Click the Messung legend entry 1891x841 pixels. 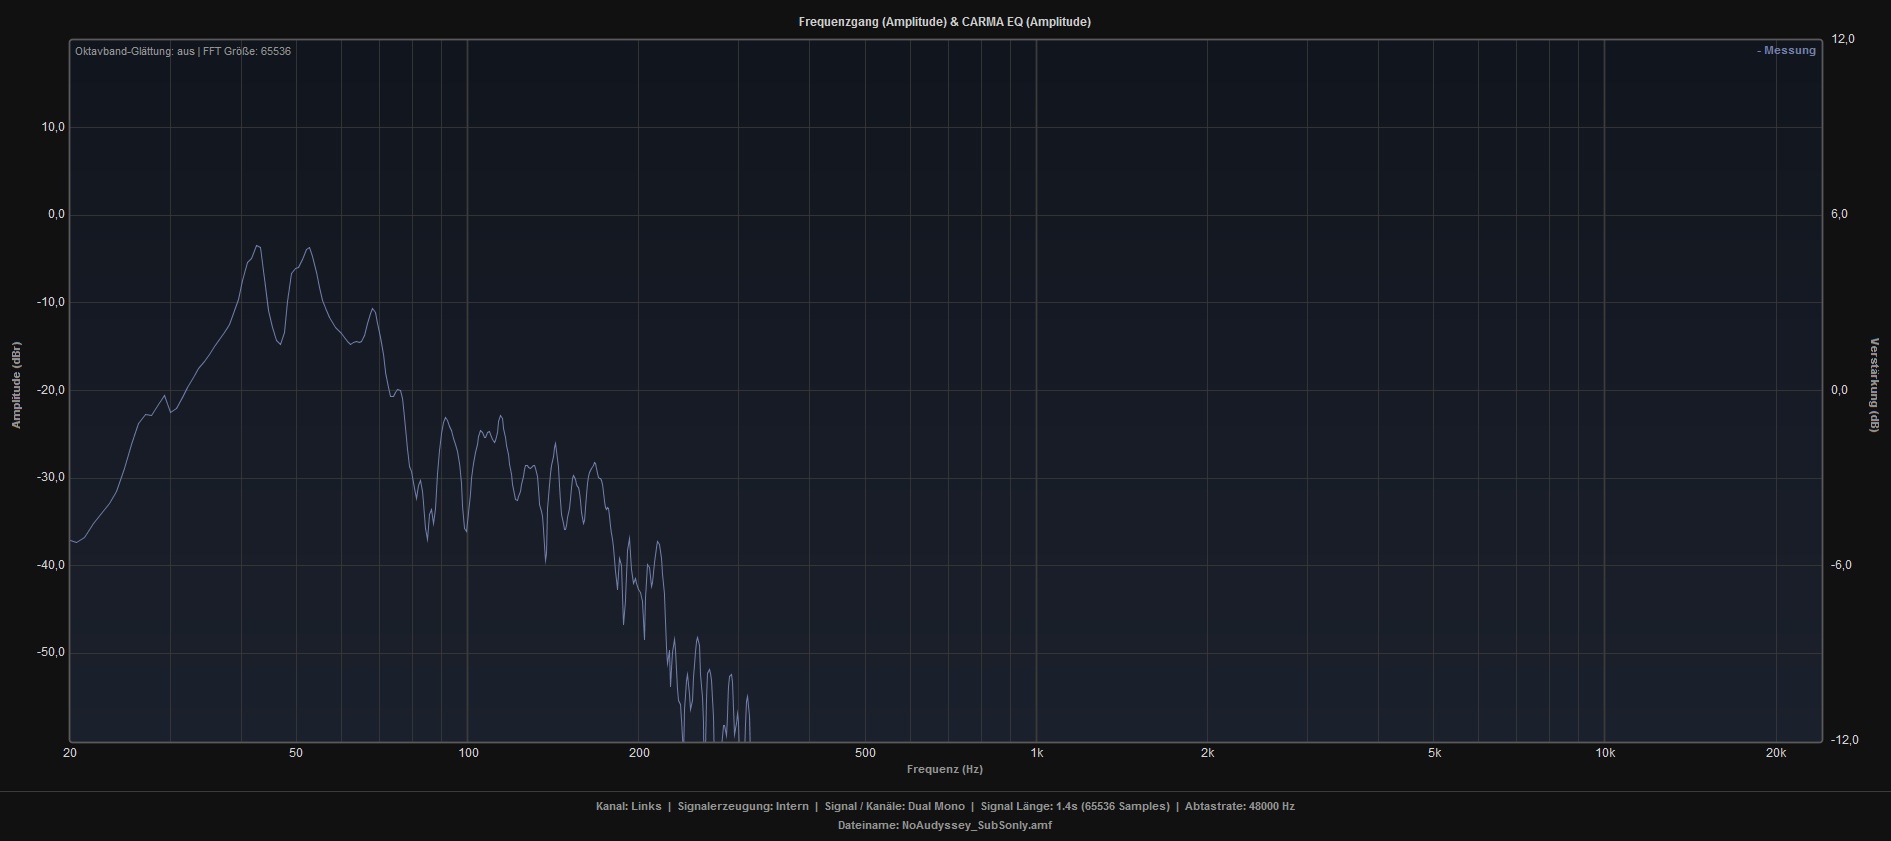(x=1787, y=51)
